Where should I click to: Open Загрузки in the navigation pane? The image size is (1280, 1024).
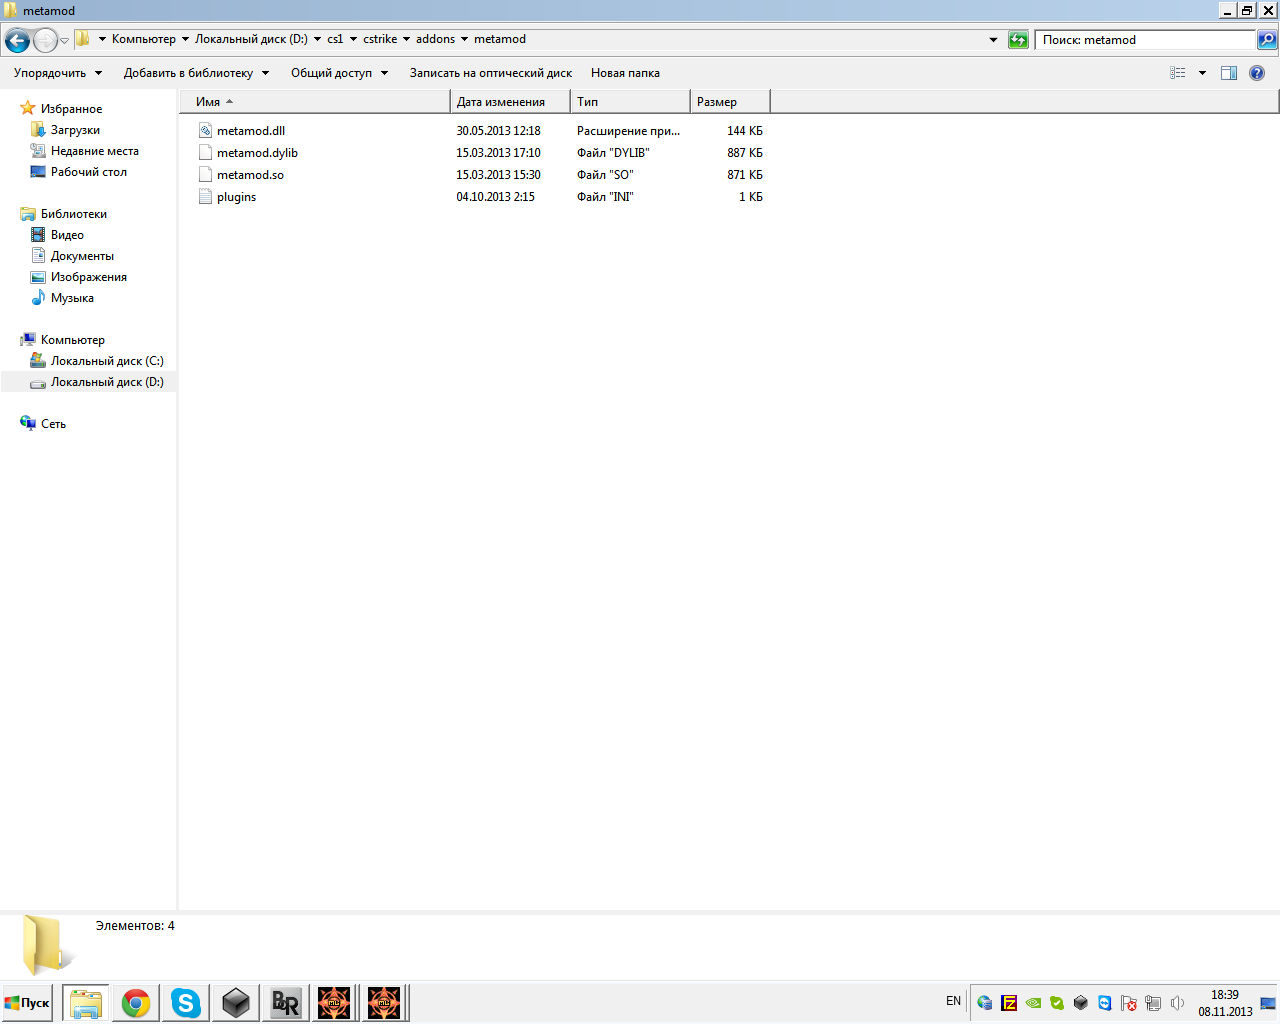click(75, 130)
